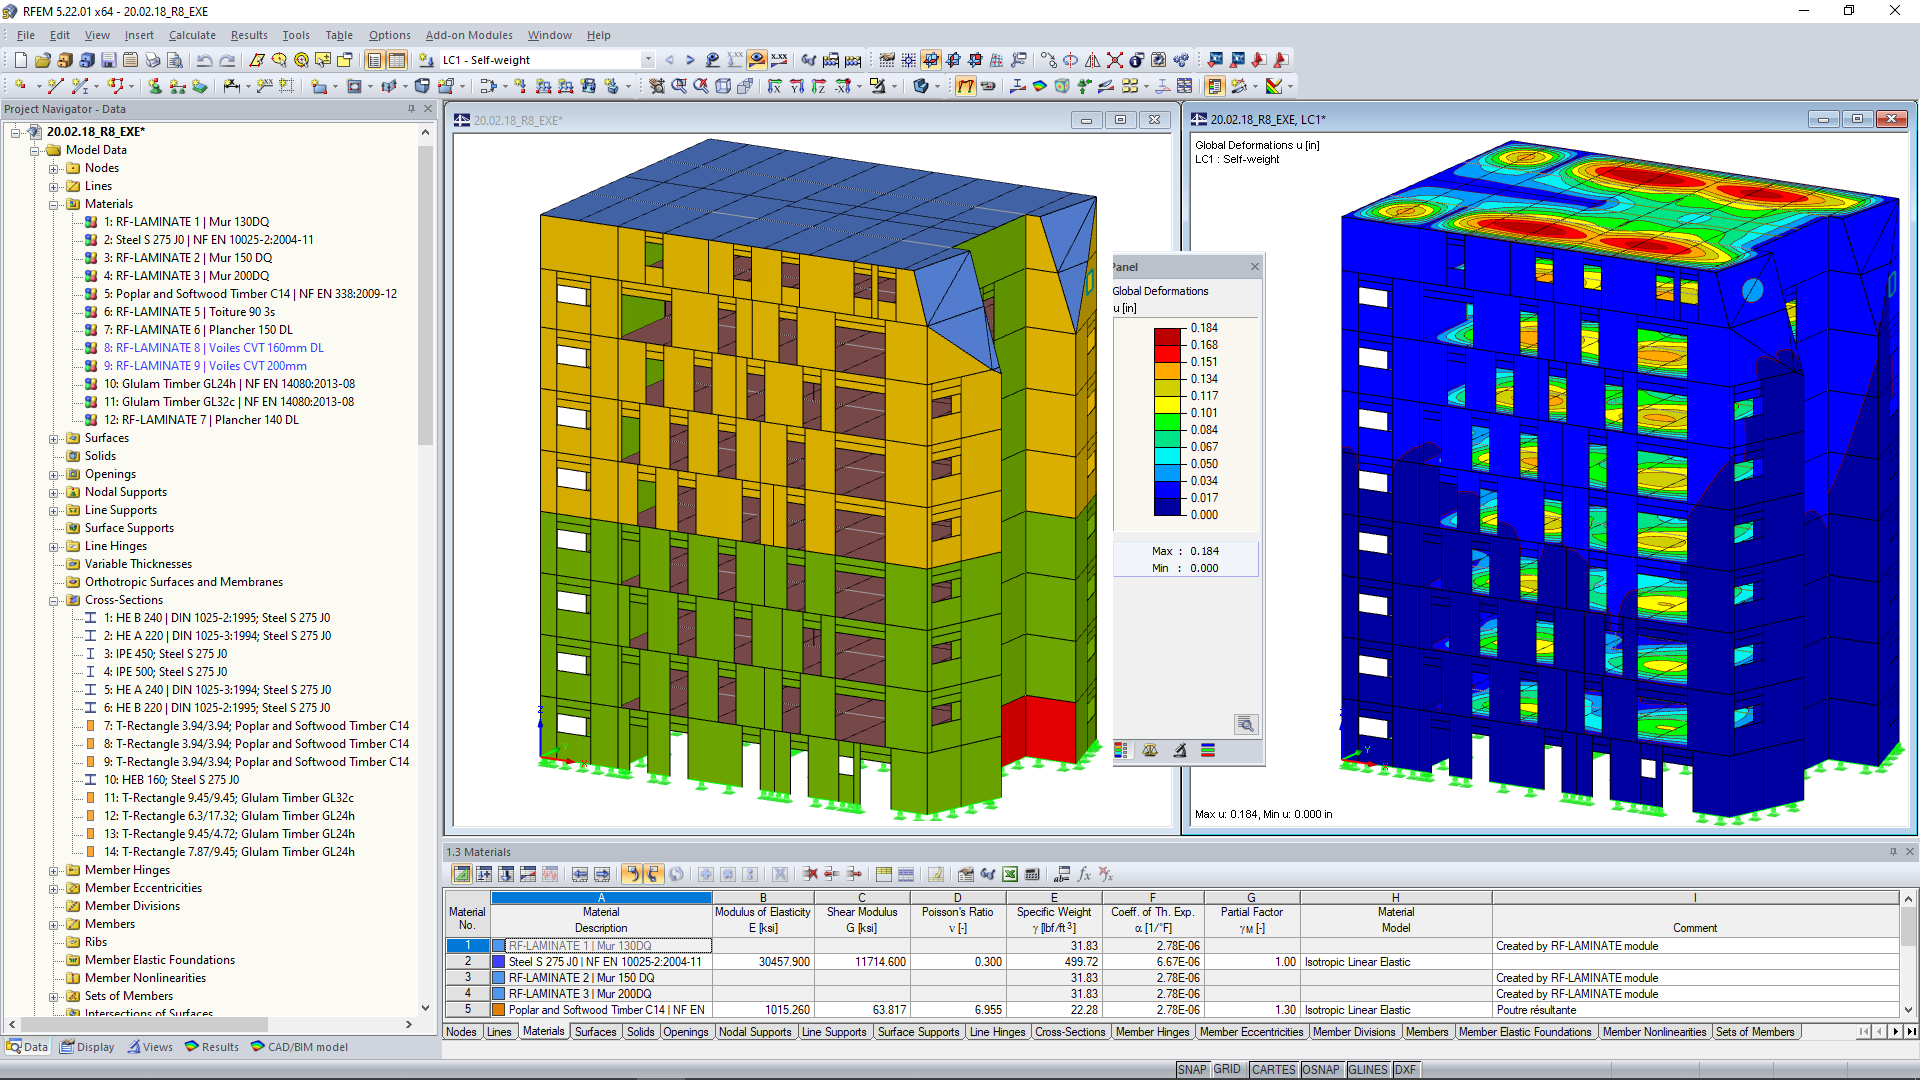Viewport: 1920px width, 1080px height.
Task: Collapse the Materials branch in navigator
Action: [x=54, y=203]
